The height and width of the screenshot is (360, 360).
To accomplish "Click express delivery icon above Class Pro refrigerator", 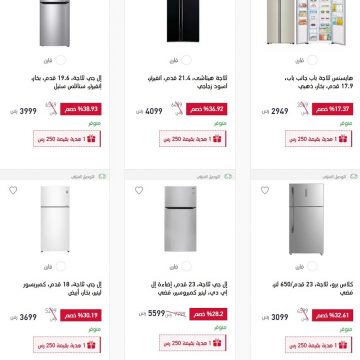I will click(354, 176).
